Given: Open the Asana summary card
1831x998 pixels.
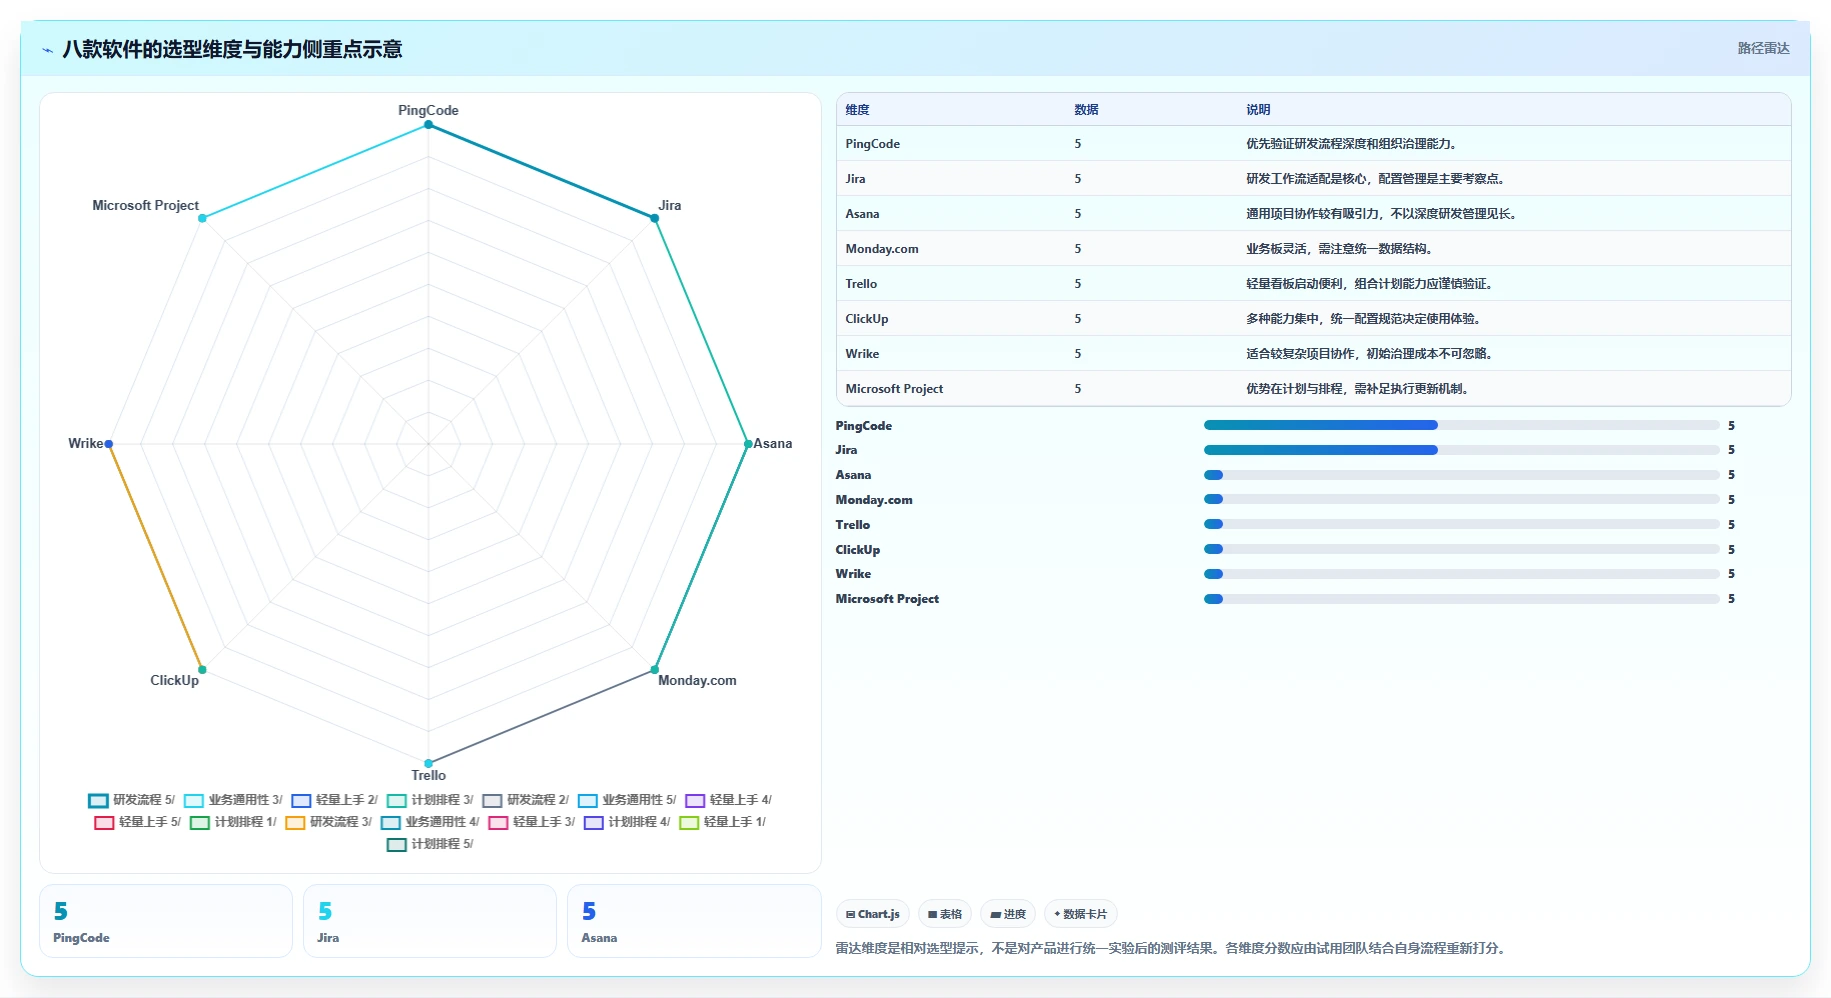Looking at the screenshot, I should [694, 921].
